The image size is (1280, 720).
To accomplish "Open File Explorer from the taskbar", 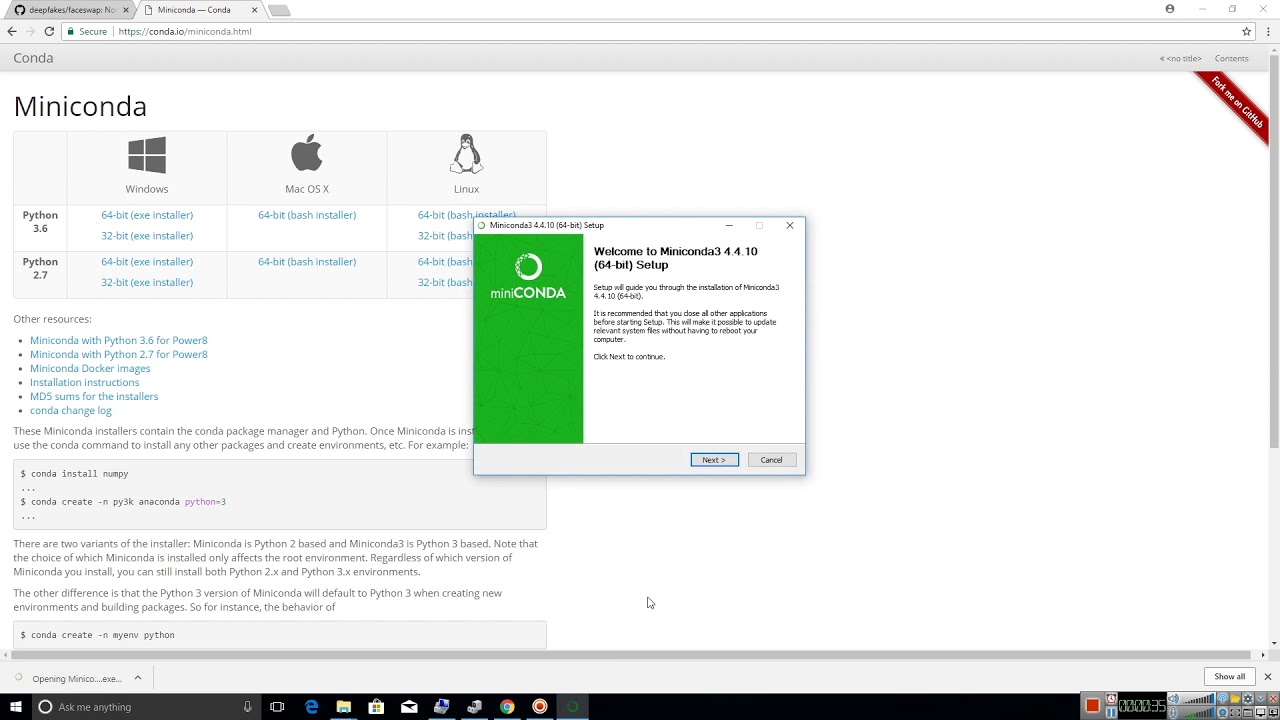I will pyautogui.click(x=344, y=707).
